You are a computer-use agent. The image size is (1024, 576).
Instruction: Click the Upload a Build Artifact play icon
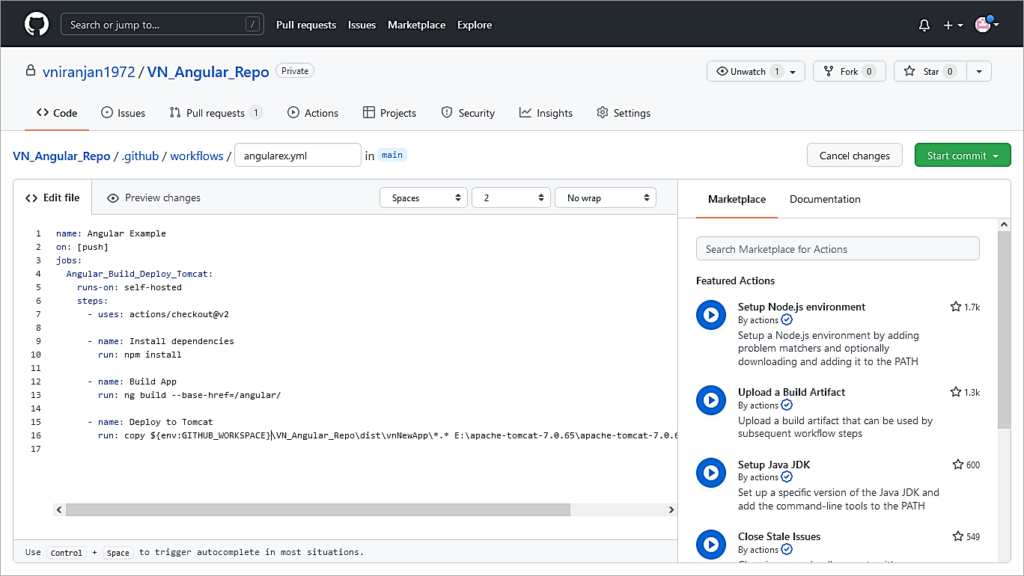(711, 400)
